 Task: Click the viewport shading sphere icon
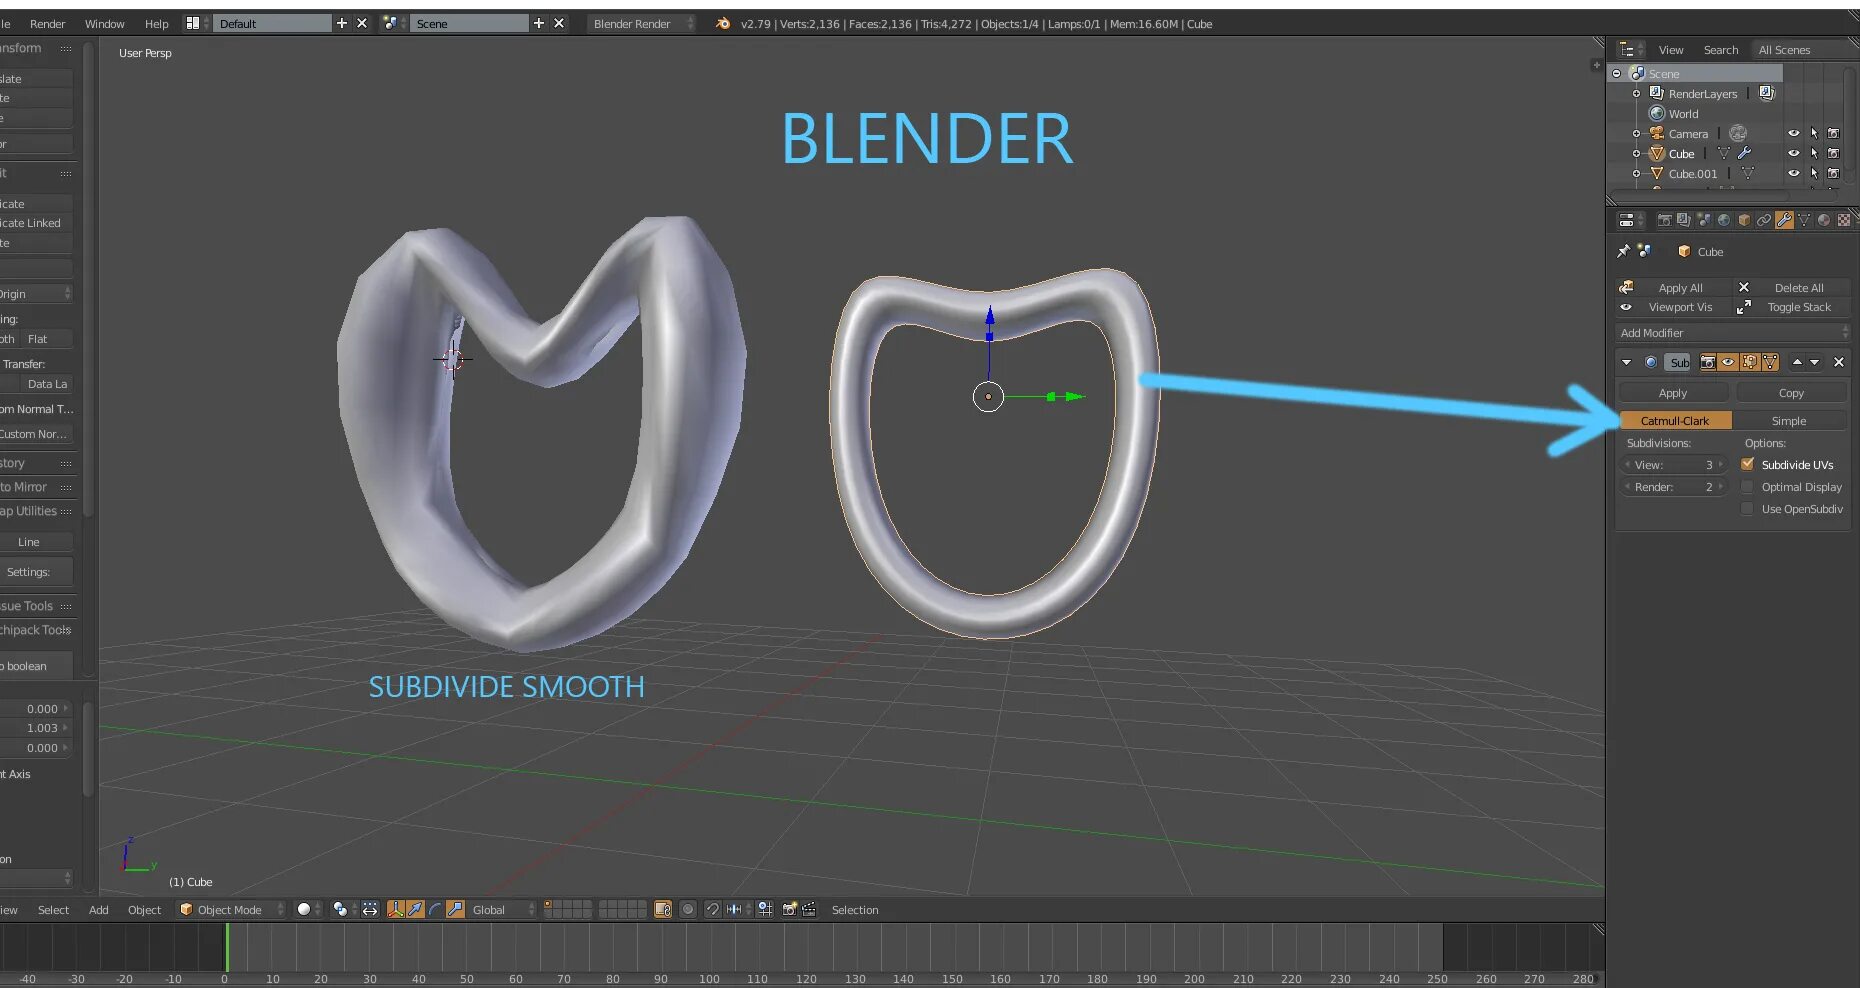tap(304, 909)
